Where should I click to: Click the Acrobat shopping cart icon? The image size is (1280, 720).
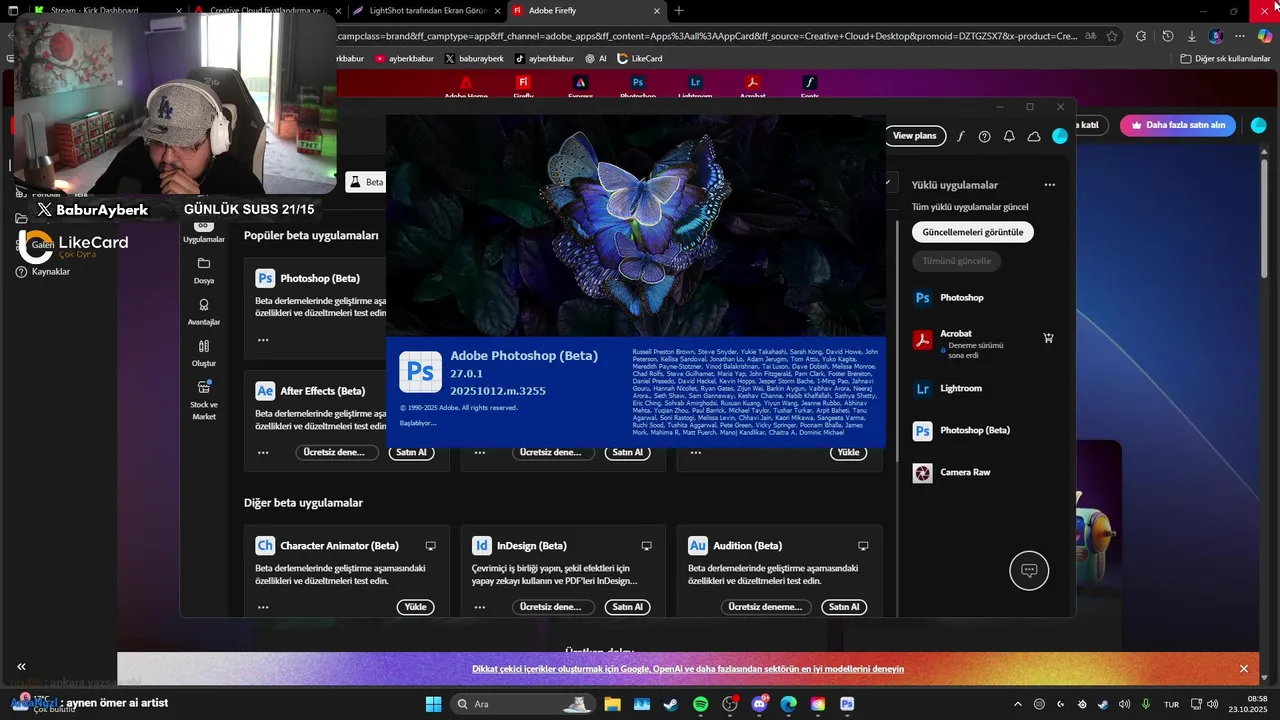[1048, 338]
